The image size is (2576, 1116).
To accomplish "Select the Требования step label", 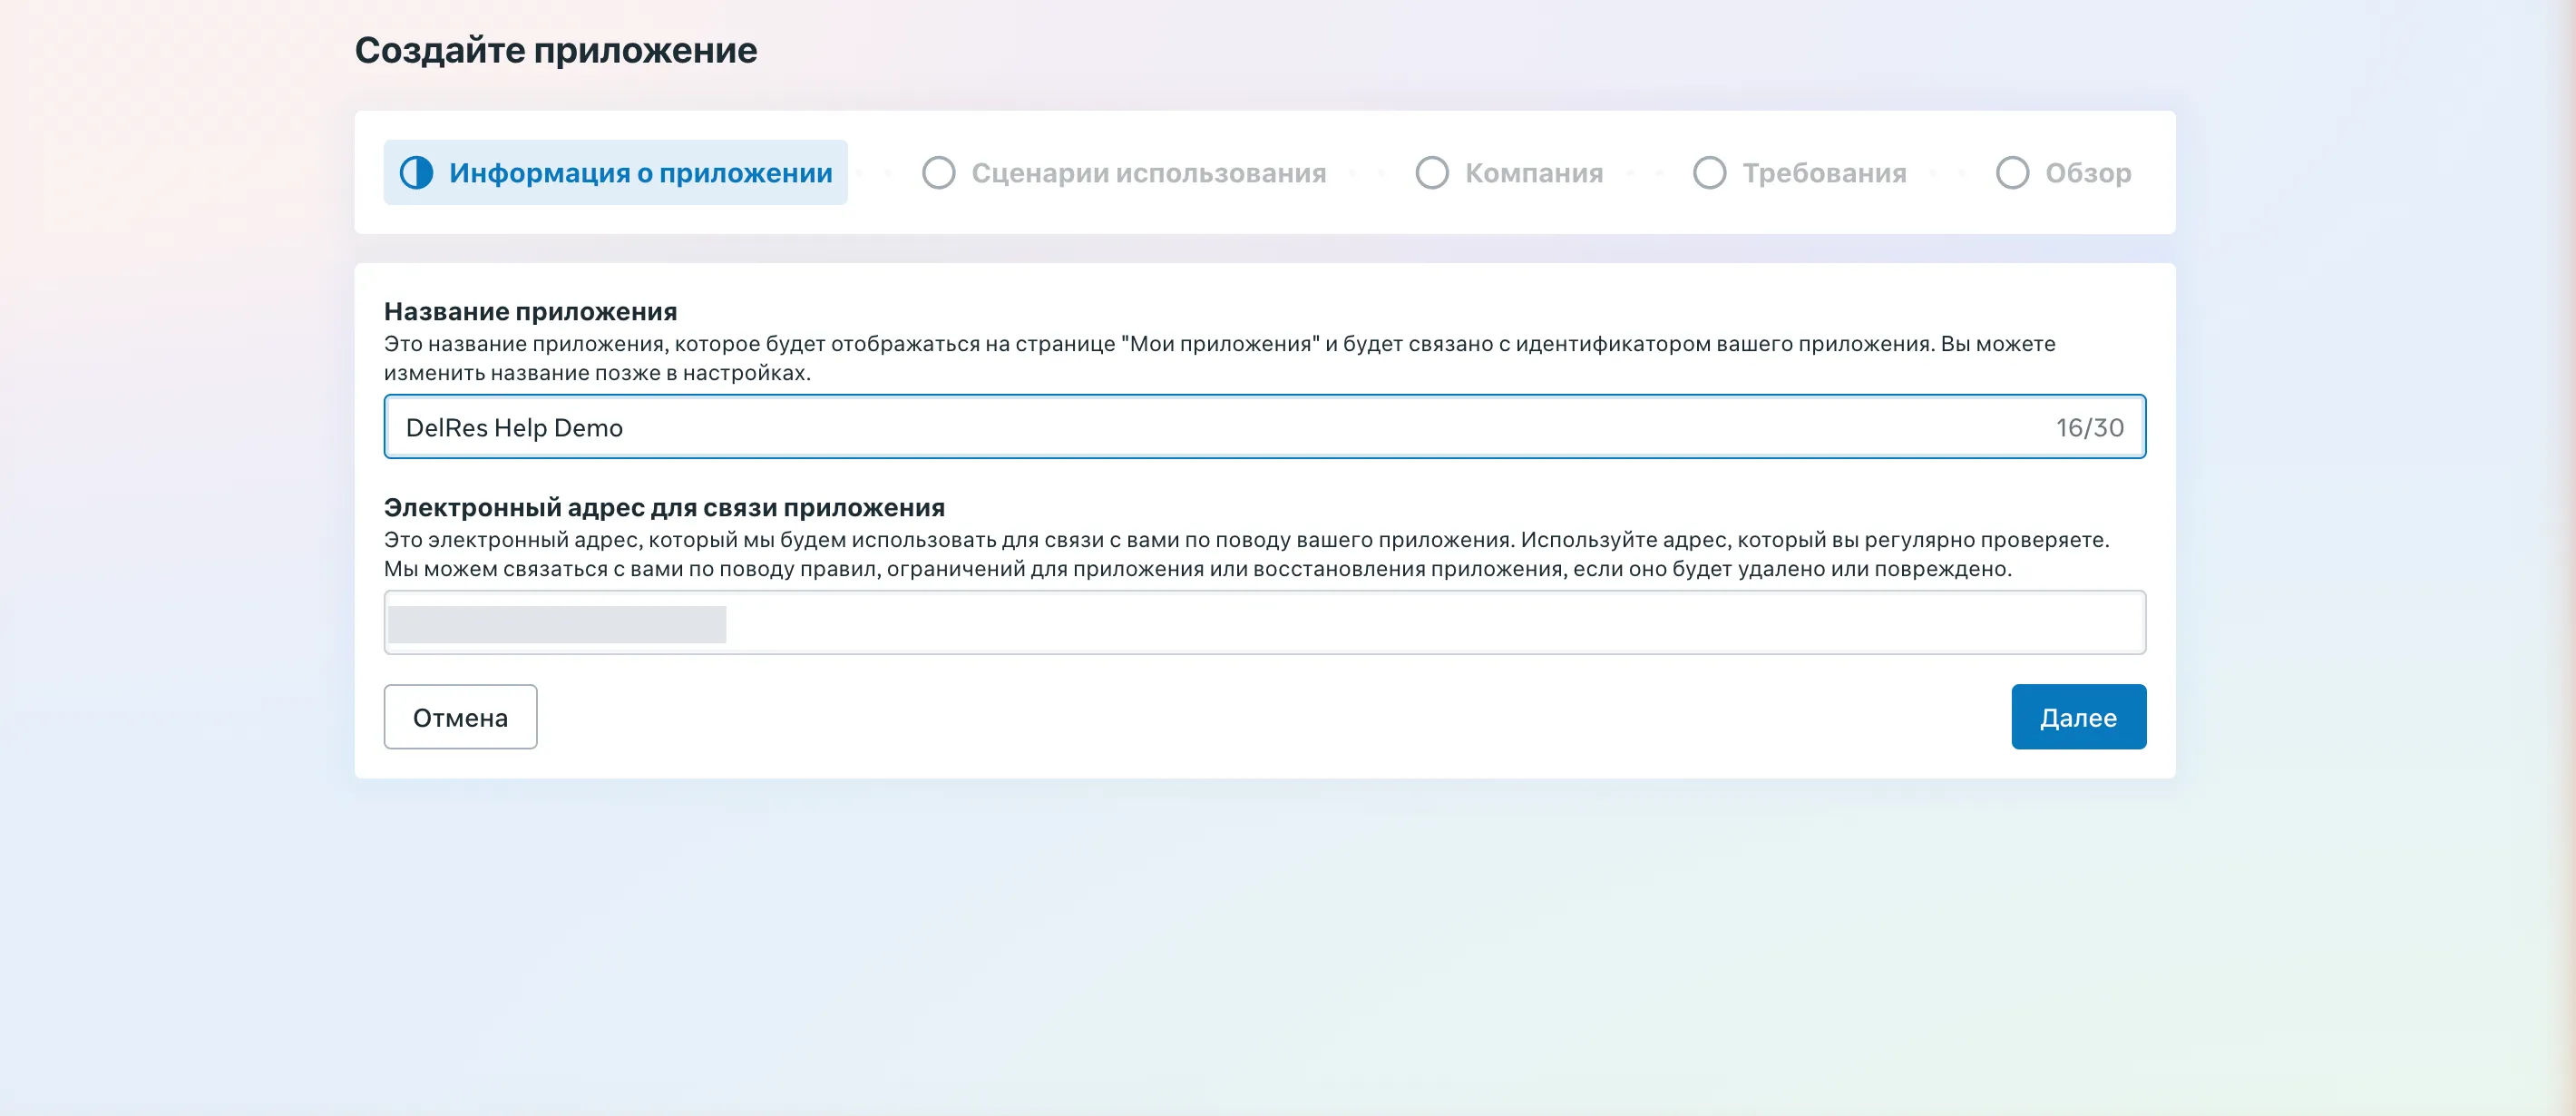I will [1824, 173].
